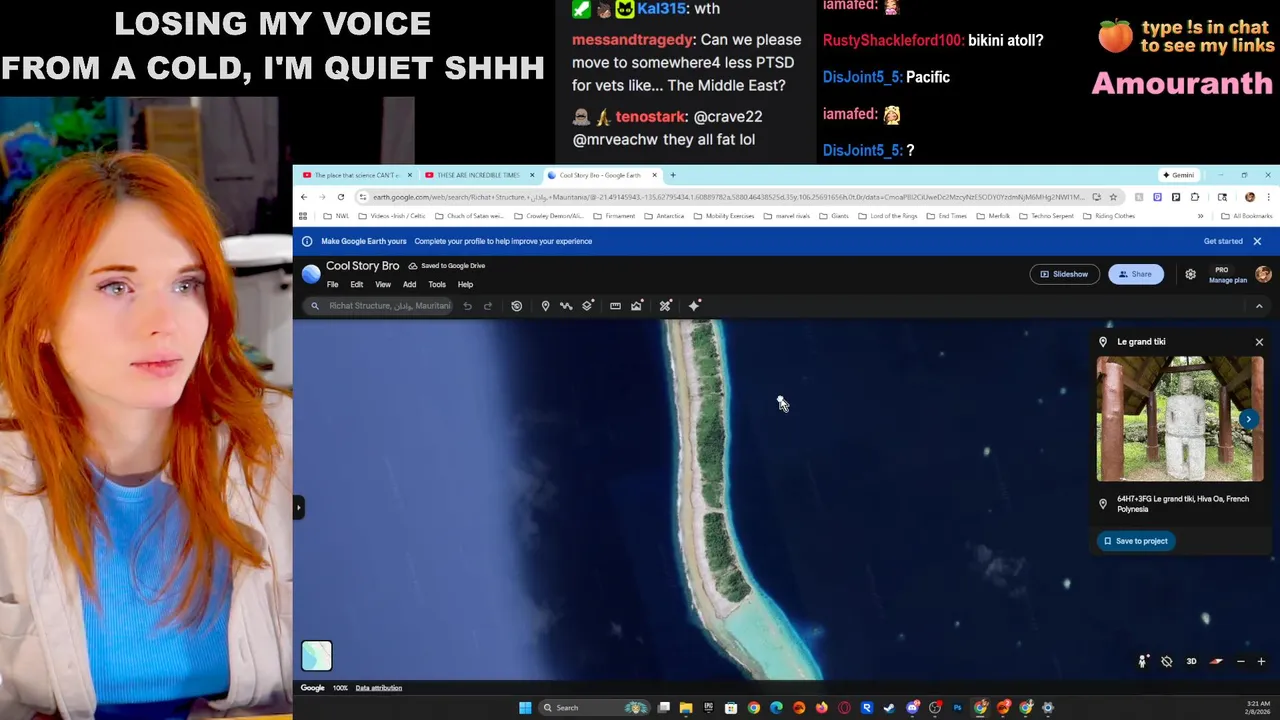This screenshot has height=720, width=1280.
Task: Reload the Google Earth page
Action: click(x=341, y=197)
